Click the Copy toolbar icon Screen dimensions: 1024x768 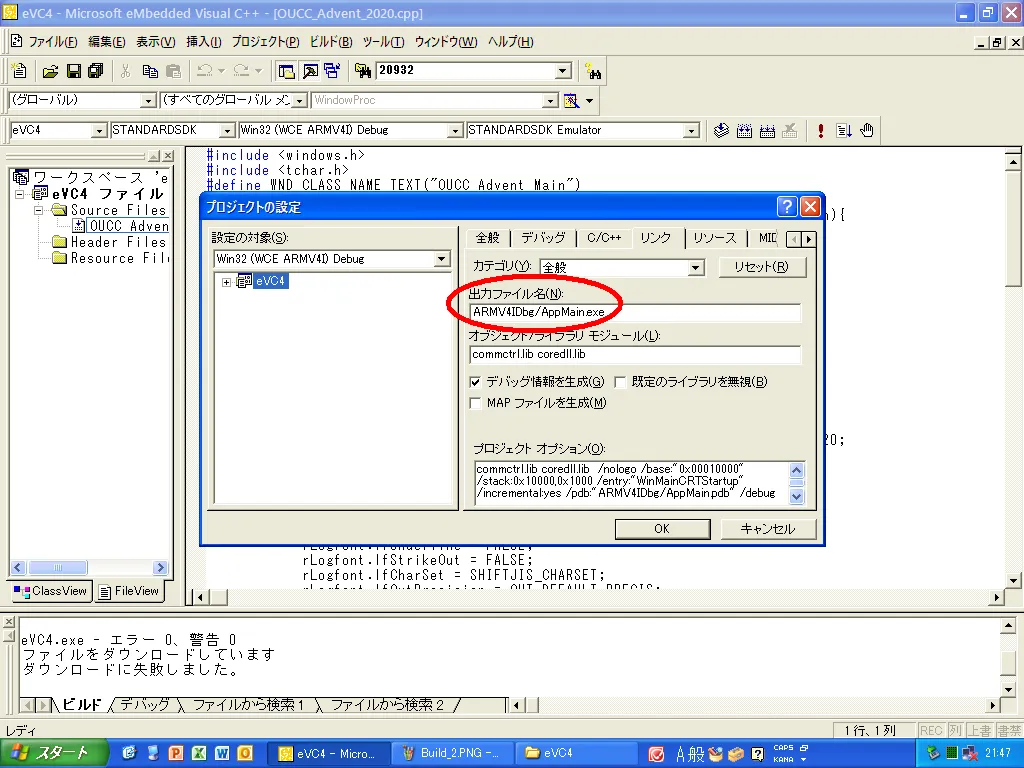click(x=150, y=71)
